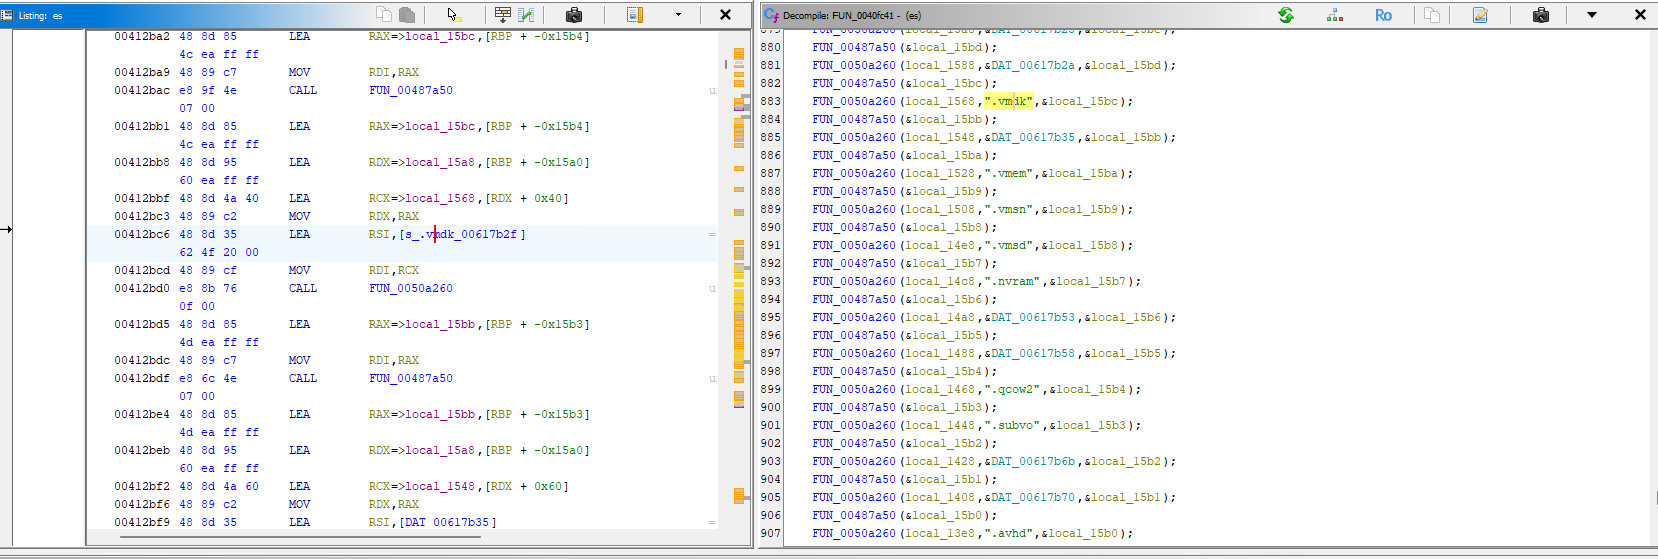Click the ".subvo" string on line 901
Screen dimensions: 1658x559
1012,425
